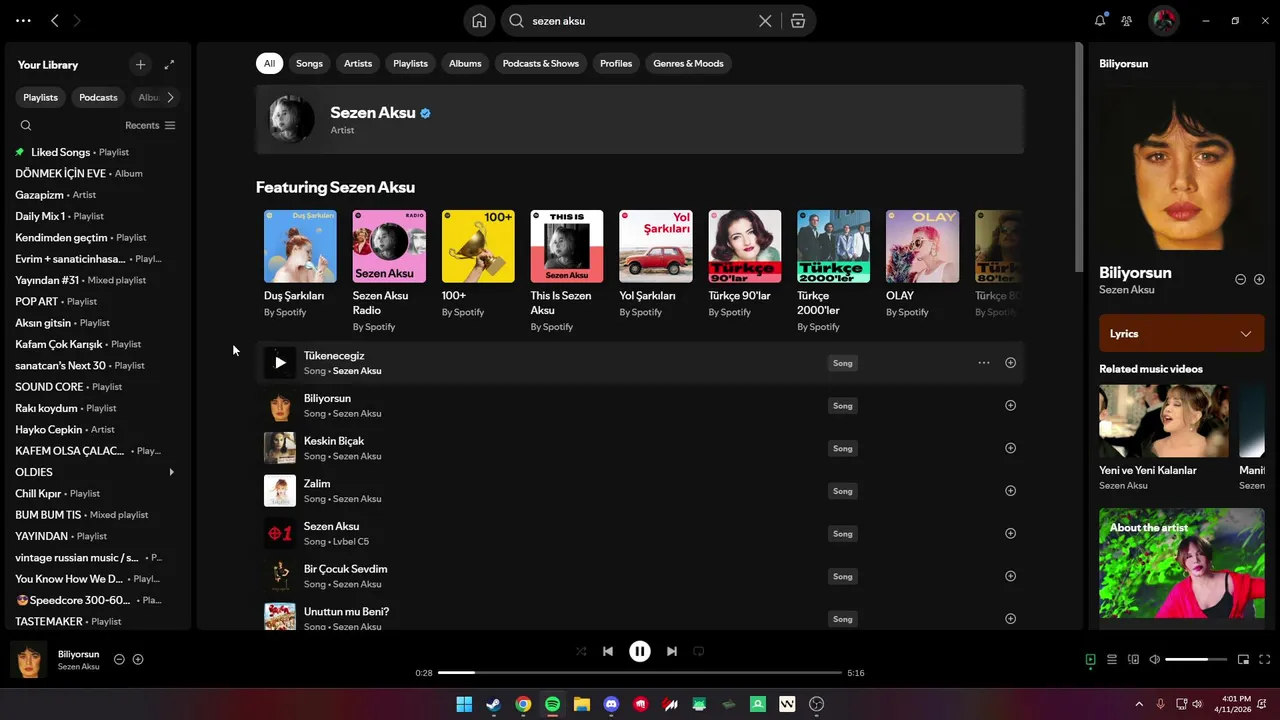
Task: Go back to previous page
Action: point(54,20)
